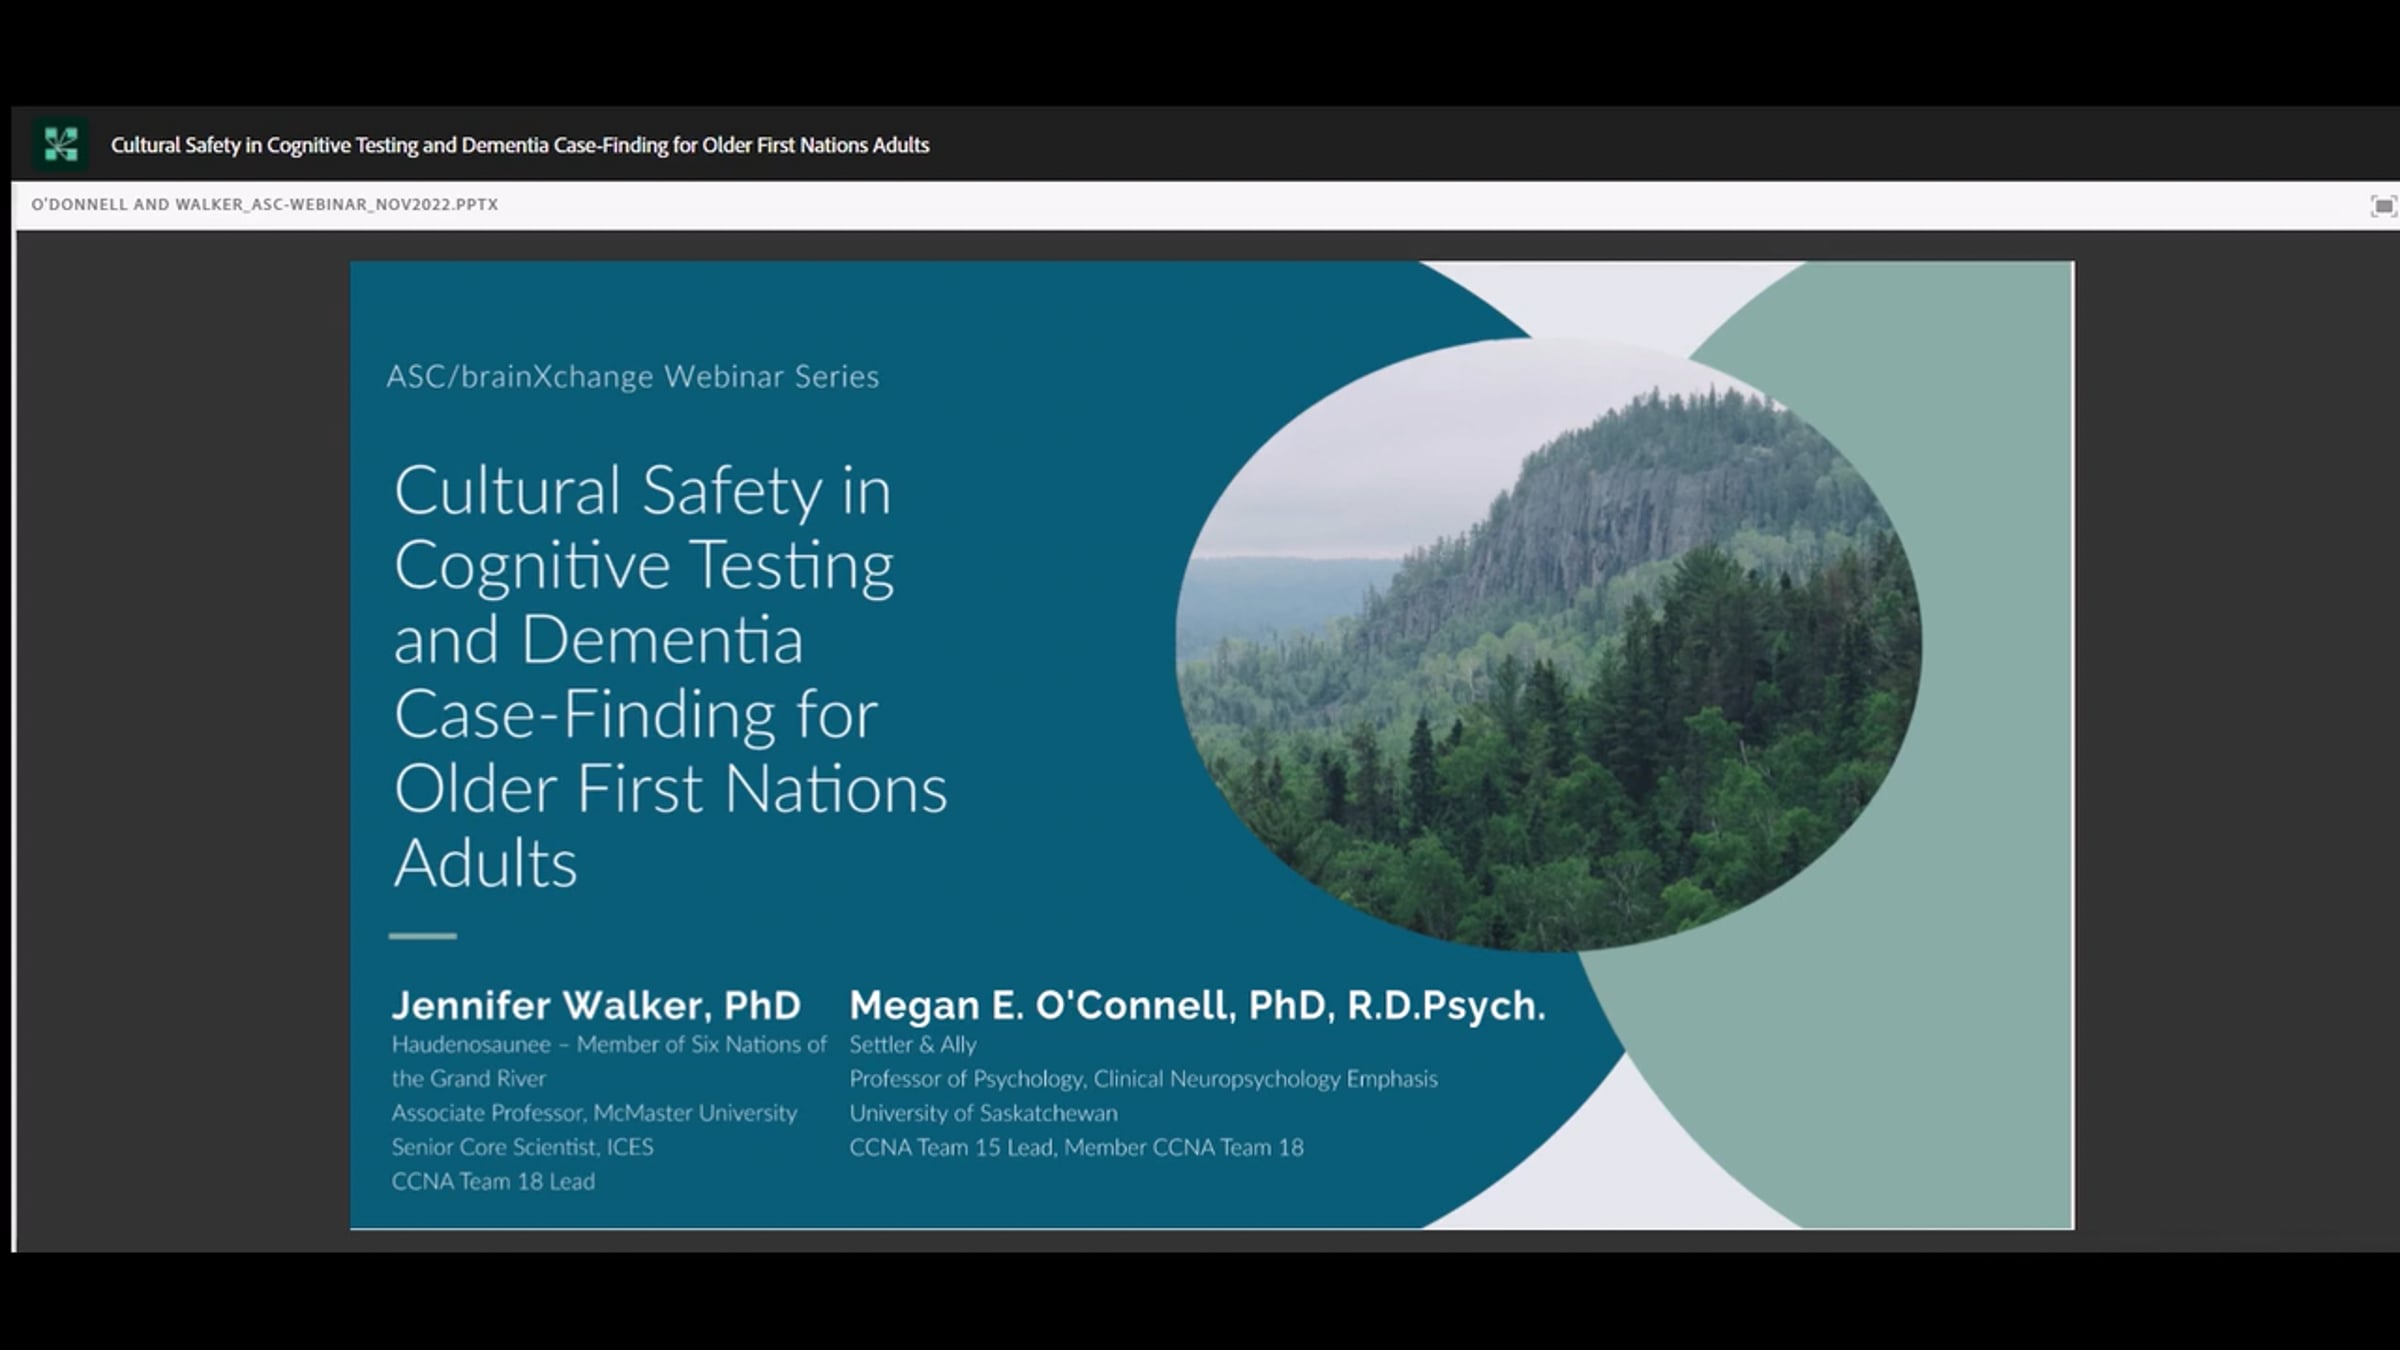Click the 'Settler & Ally' text

(x=913, y=1045)
